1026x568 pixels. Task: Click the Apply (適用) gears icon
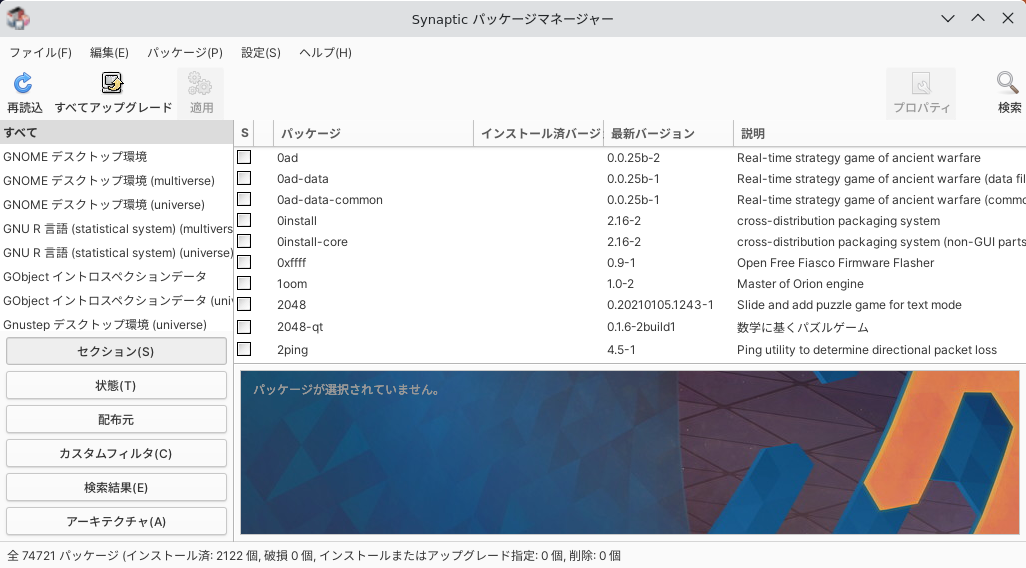coord(200,83)
